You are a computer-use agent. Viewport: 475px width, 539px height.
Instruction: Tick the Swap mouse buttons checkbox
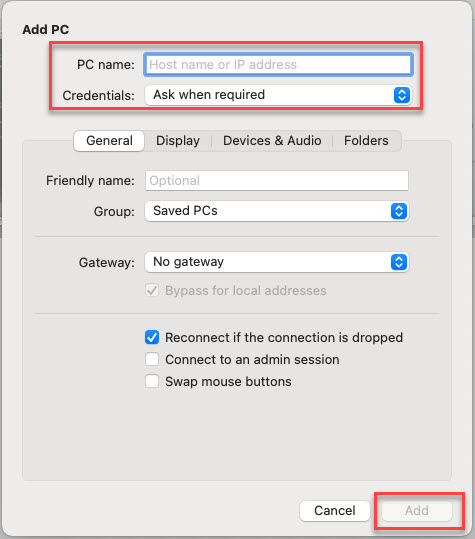152,382
